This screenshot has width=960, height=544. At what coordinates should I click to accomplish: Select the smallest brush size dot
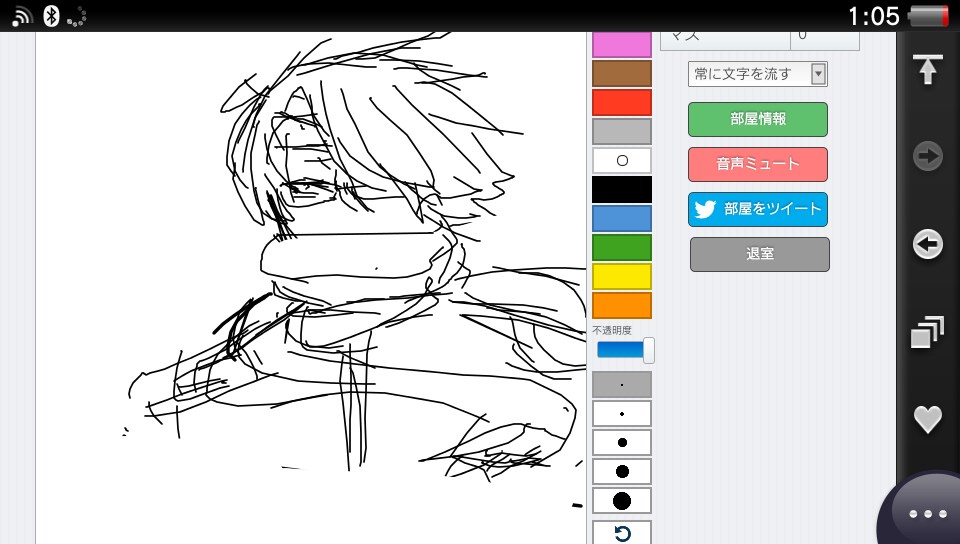(x=622, y=385)
